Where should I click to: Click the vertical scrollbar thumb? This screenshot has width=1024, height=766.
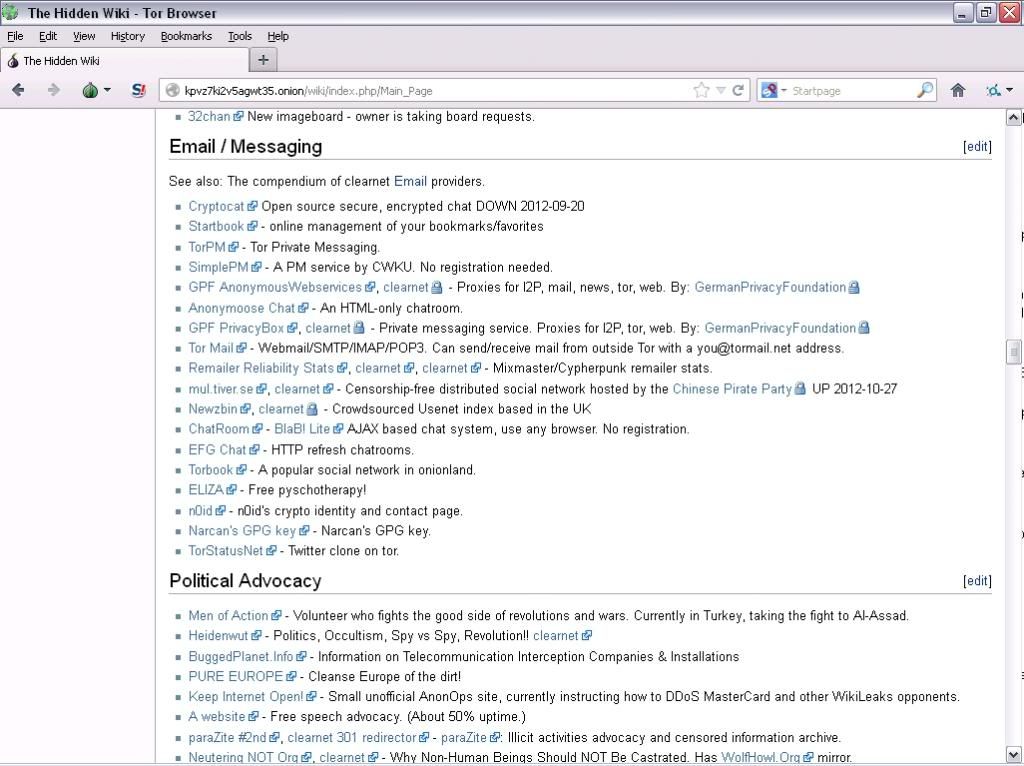click(1013, 352)
